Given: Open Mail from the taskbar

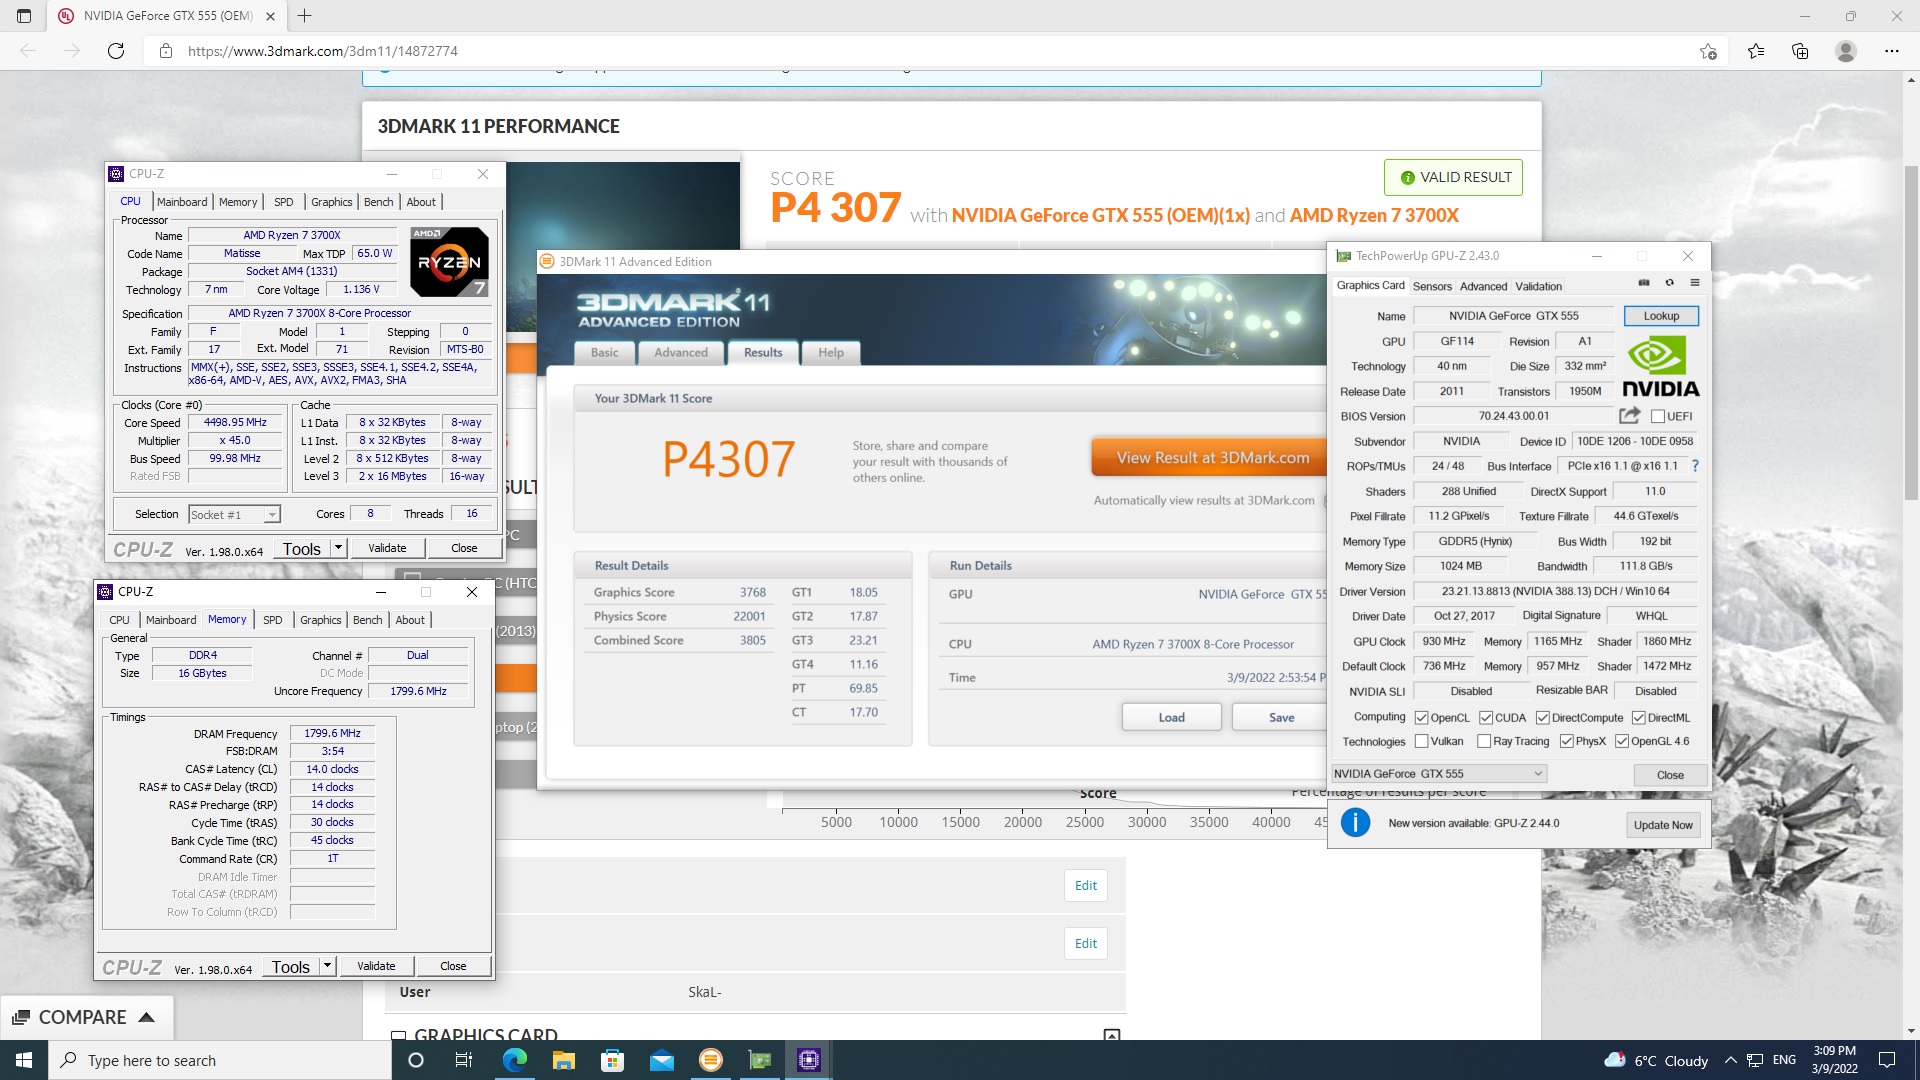Looking at the screenshot, I should point(661,1060).
